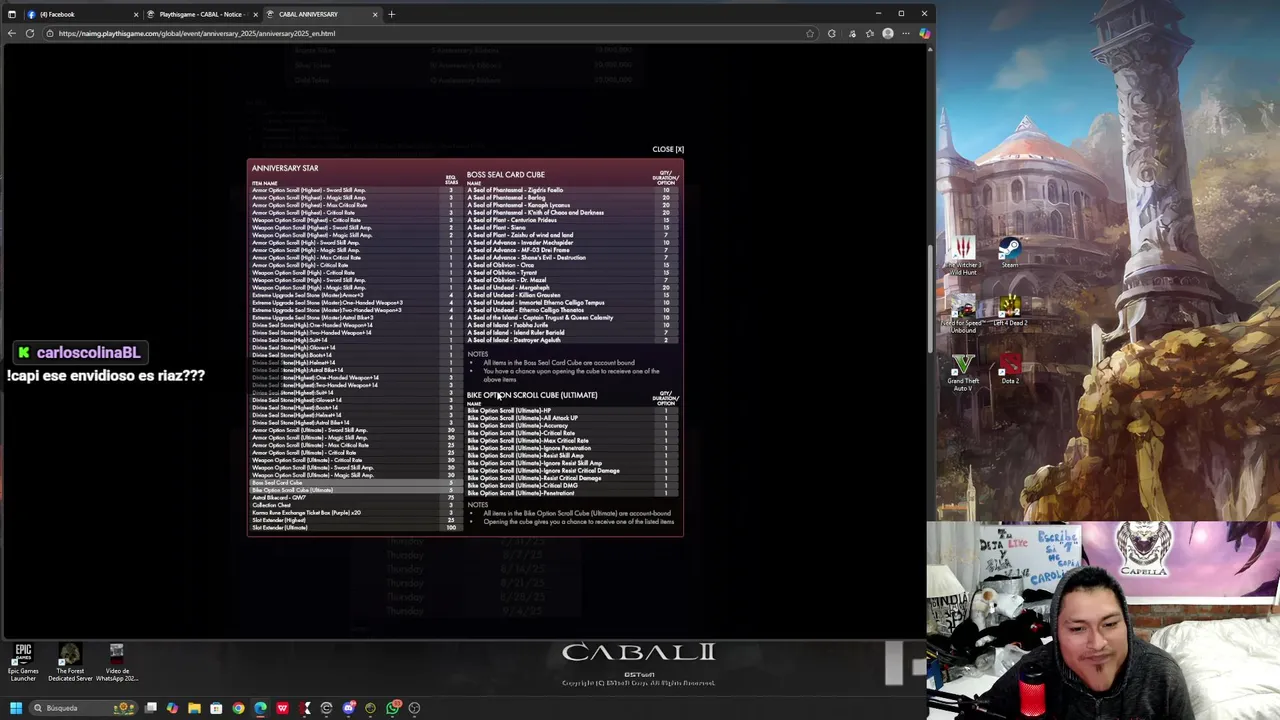Open Video de WhatsApp file icon
The width and height of the screenshot is (1280, 720).
tap(116, 662)
